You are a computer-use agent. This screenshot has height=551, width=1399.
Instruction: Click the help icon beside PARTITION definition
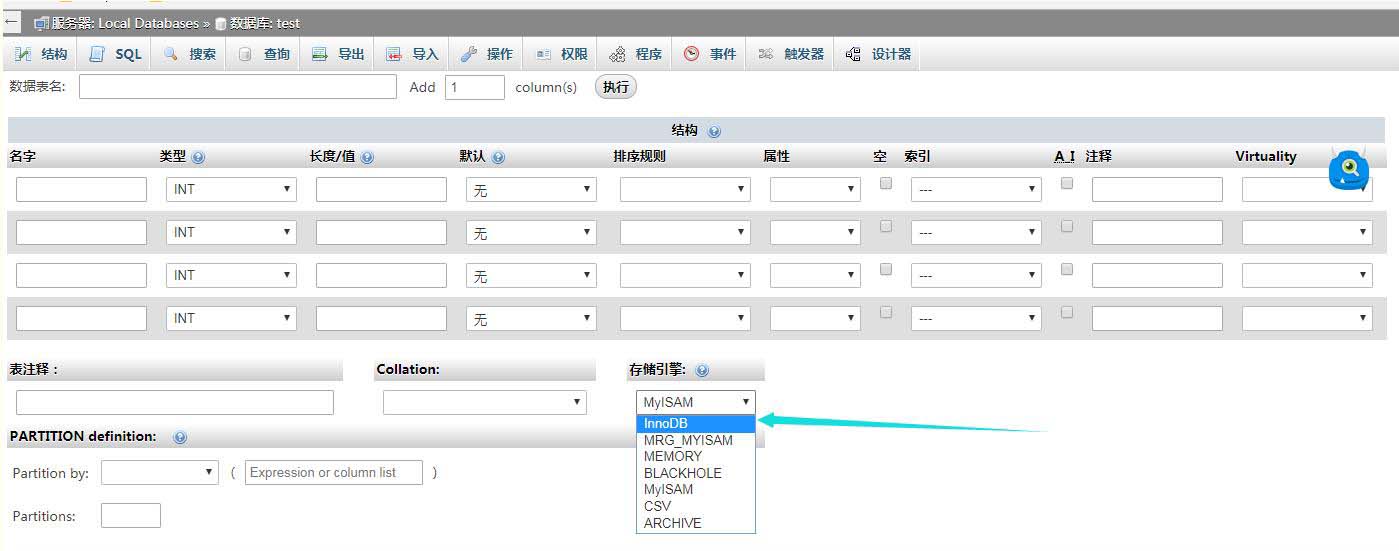point(180,438)
